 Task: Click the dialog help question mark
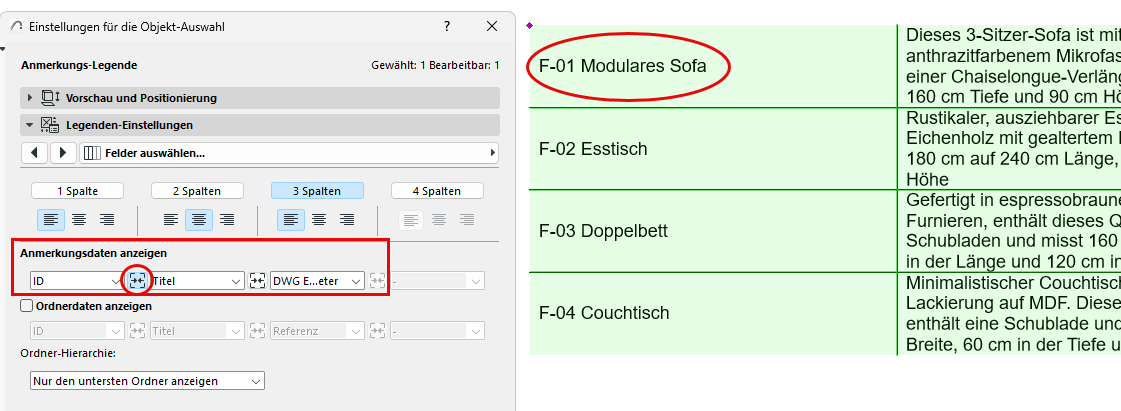(x=447, y=27)
